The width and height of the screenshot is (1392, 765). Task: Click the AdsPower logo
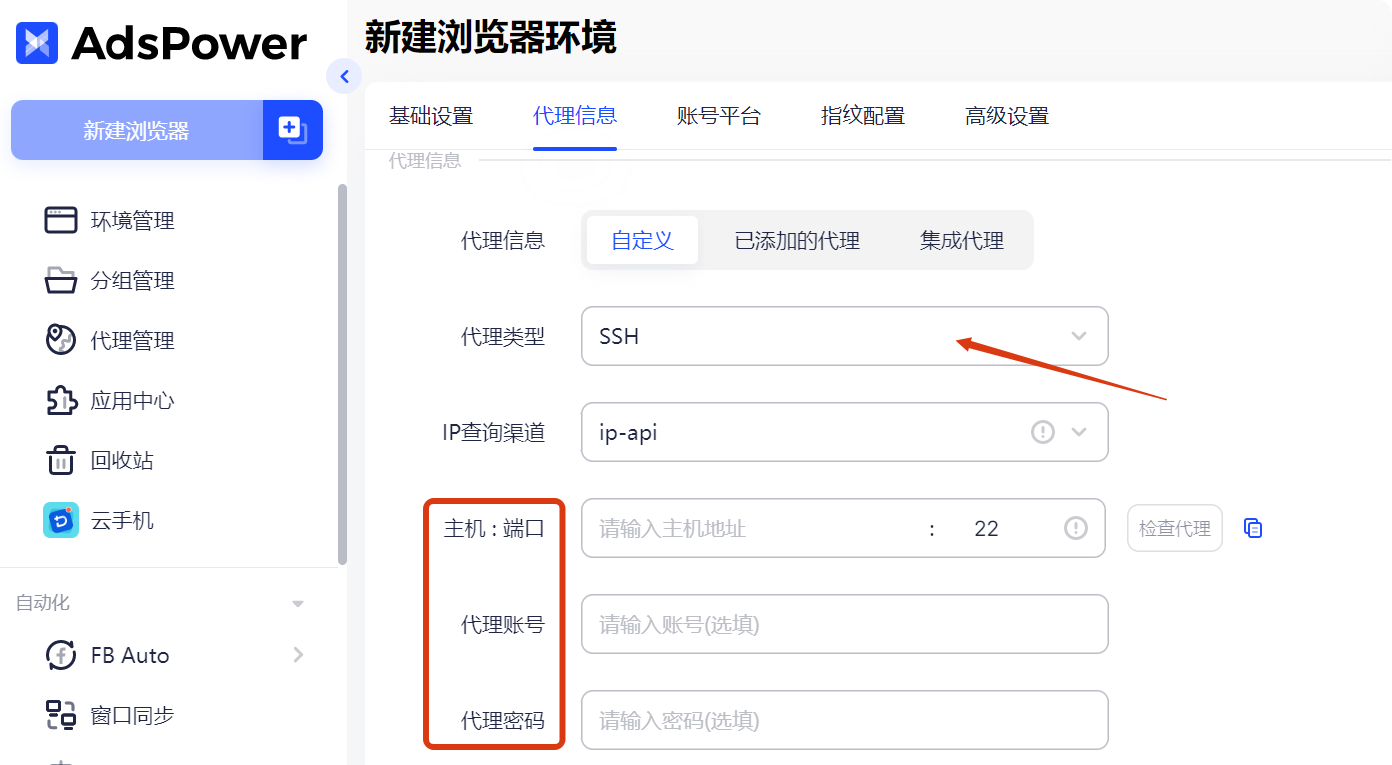160,43
